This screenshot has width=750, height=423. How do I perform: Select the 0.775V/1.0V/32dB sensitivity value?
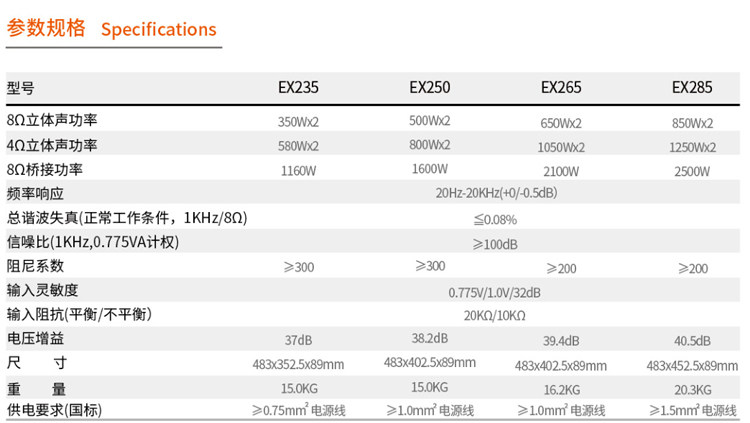point(495,292)
